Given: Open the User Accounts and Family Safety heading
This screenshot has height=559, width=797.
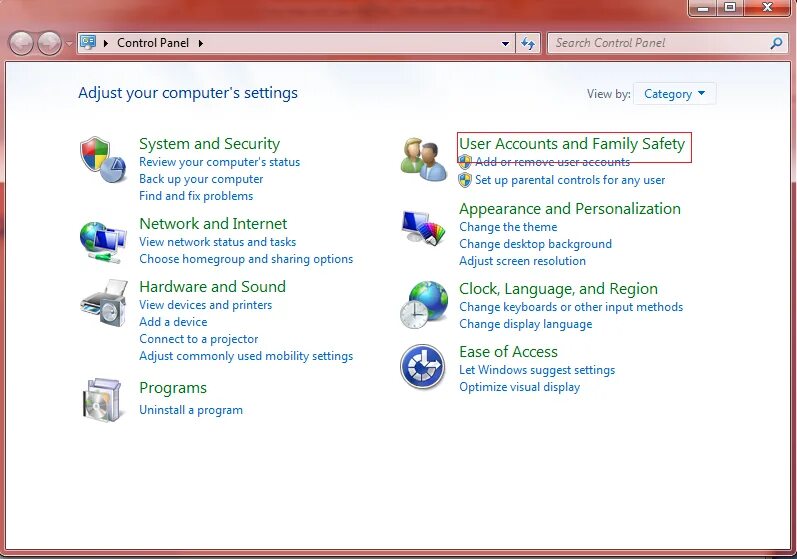Looking at the screenshot, I should 572,144.
